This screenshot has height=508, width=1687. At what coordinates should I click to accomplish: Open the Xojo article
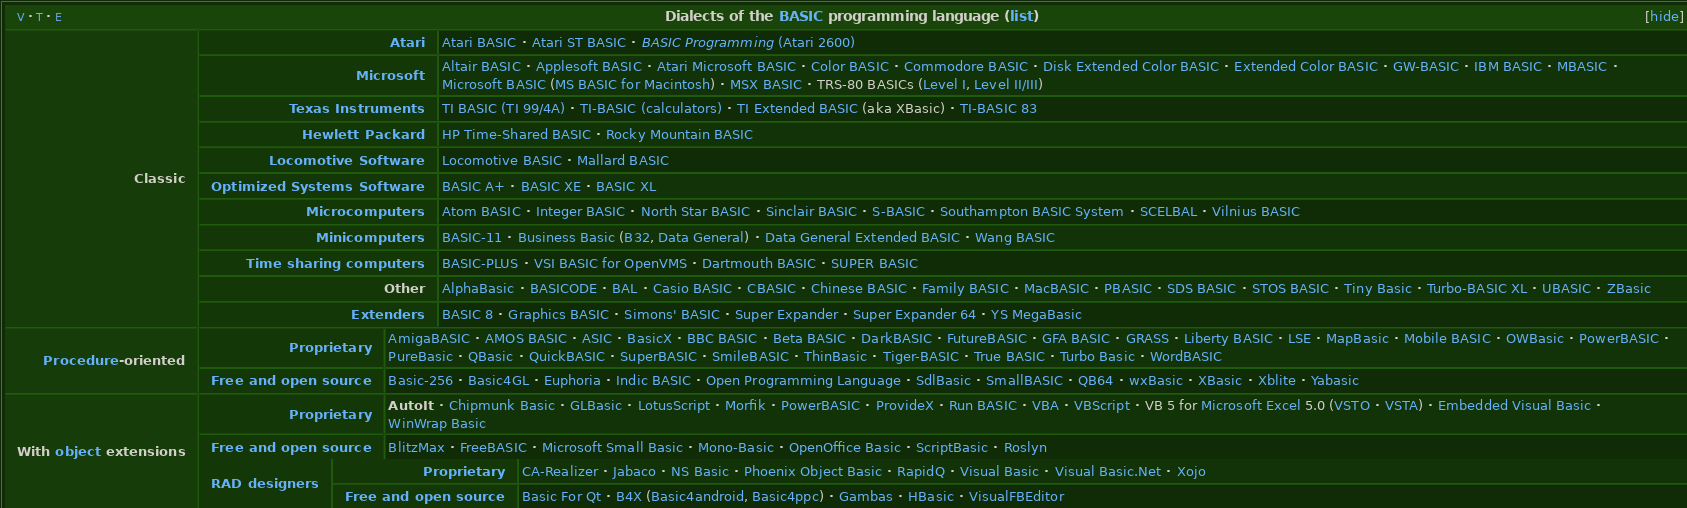click(x=1191, y=471)
